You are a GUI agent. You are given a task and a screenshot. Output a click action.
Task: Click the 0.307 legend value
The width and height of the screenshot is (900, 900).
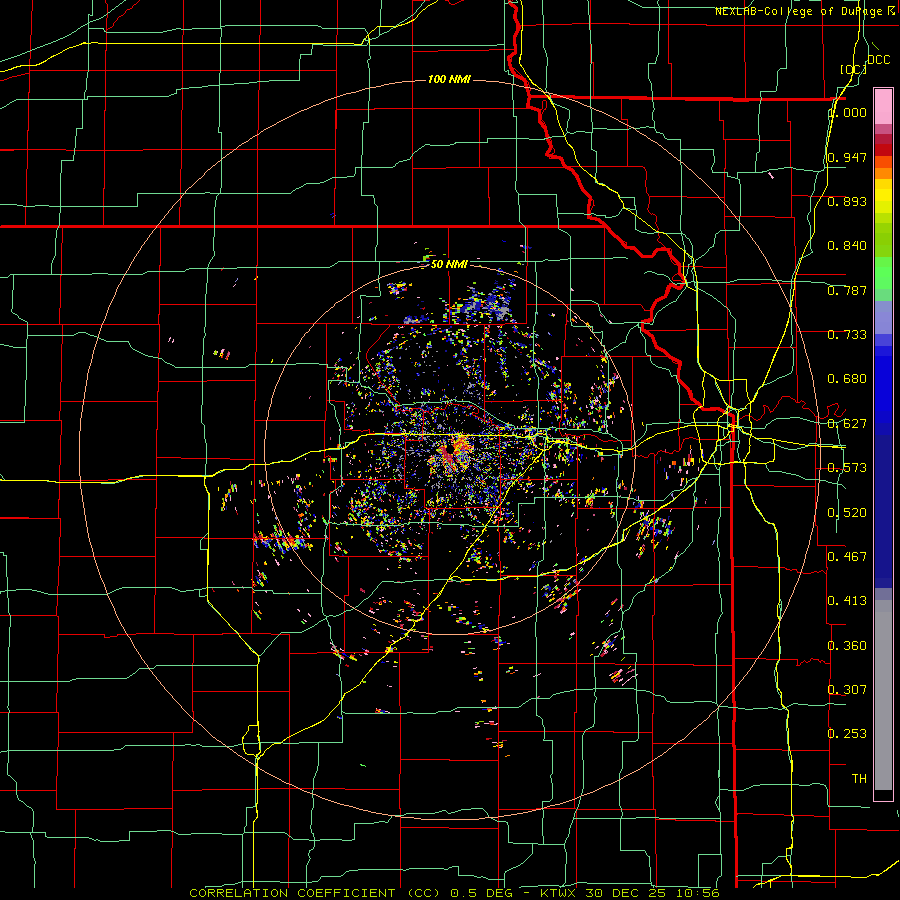847,690
